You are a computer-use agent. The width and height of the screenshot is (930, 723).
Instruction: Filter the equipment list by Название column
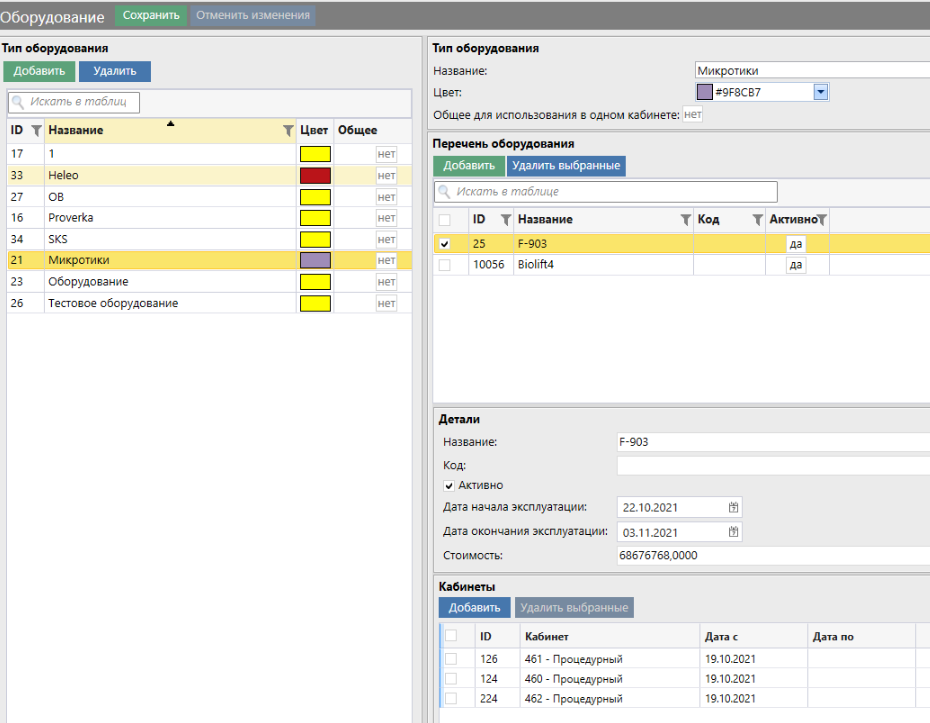(x=685, y=220)
